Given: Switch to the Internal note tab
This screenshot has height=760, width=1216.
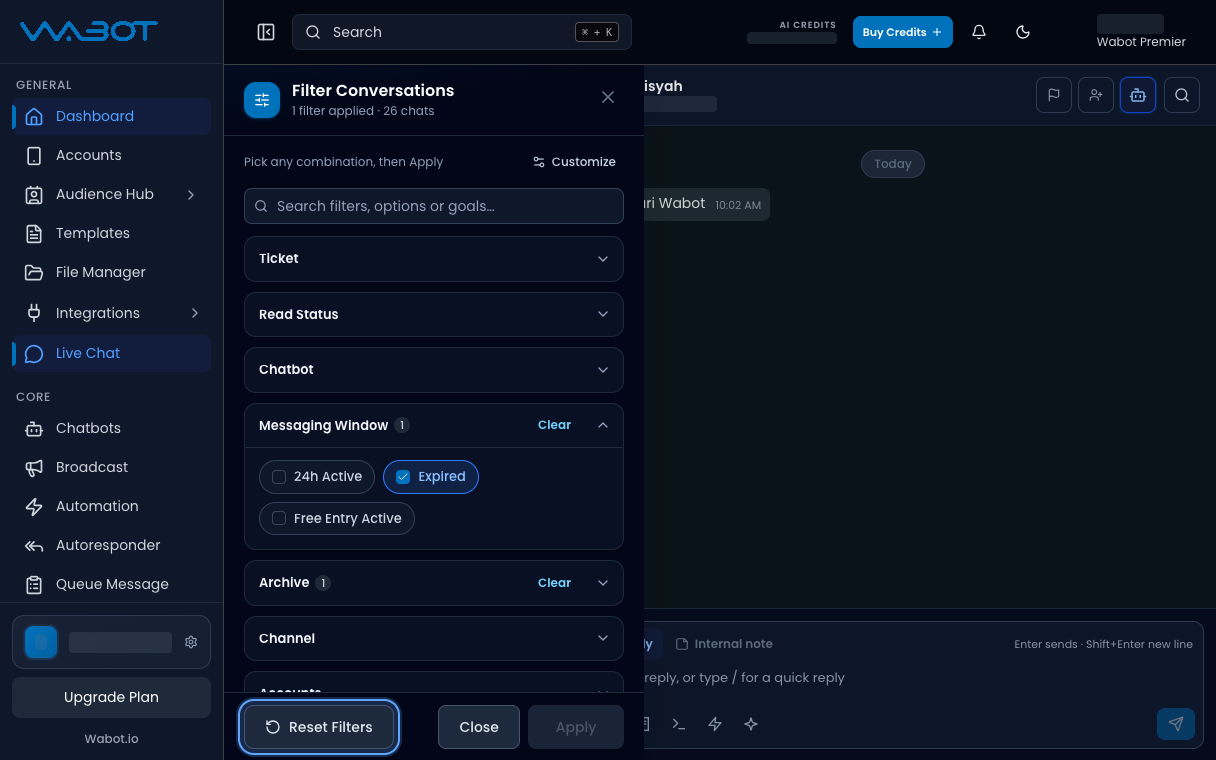Looking at the screenshot, I should point(724,644).
